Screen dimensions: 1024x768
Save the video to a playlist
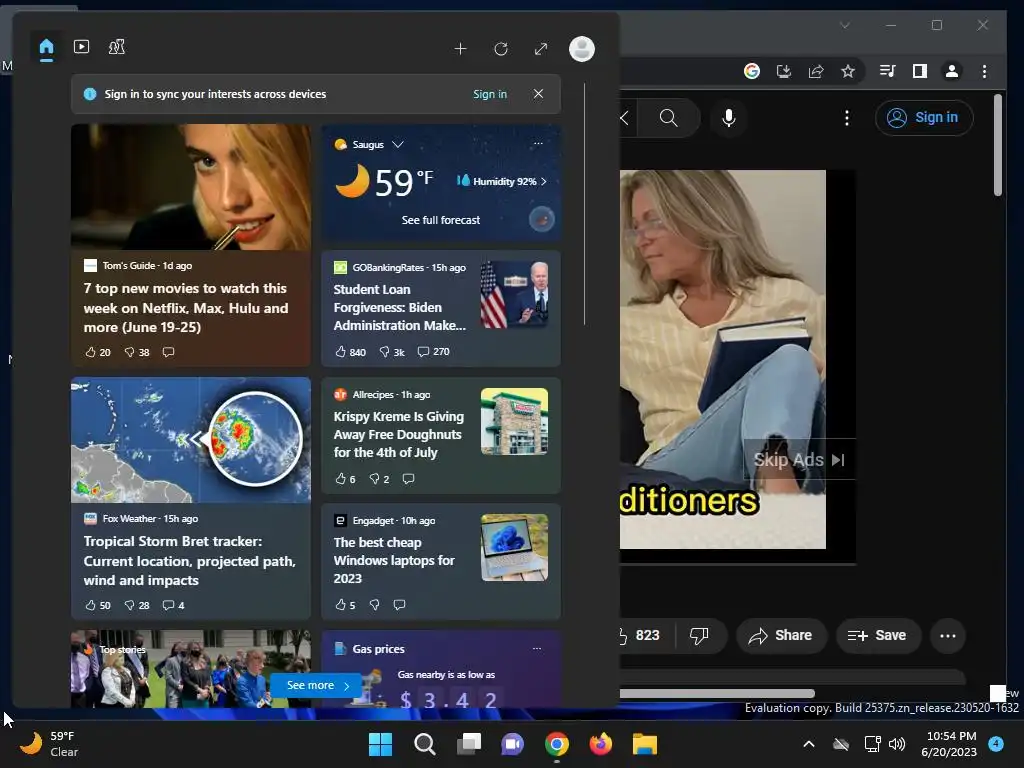[877, 635]
